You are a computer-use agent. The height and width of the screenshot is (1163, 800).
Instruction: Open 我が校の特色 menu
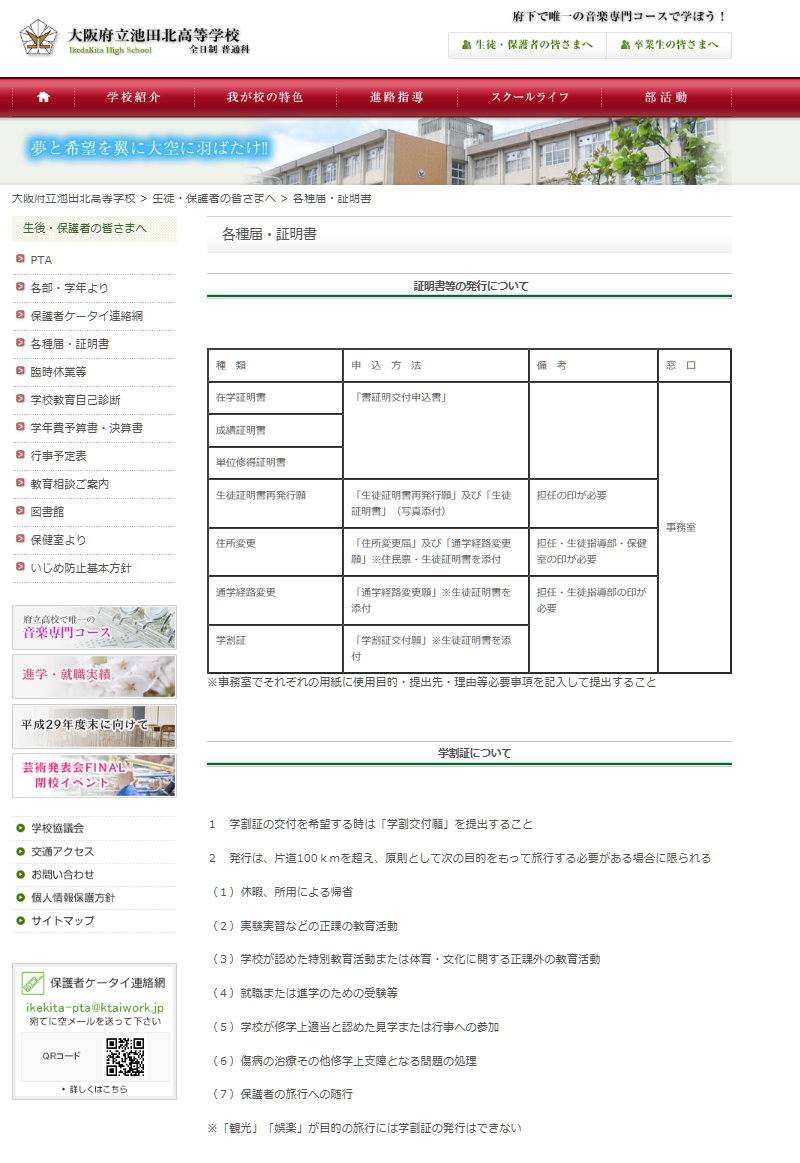tap(265, 97)
